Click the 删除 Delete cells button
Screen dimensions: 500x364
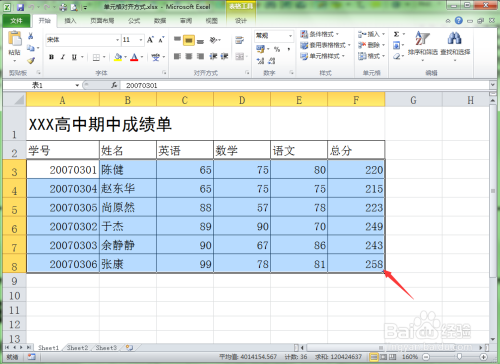[x=371, y=45]
